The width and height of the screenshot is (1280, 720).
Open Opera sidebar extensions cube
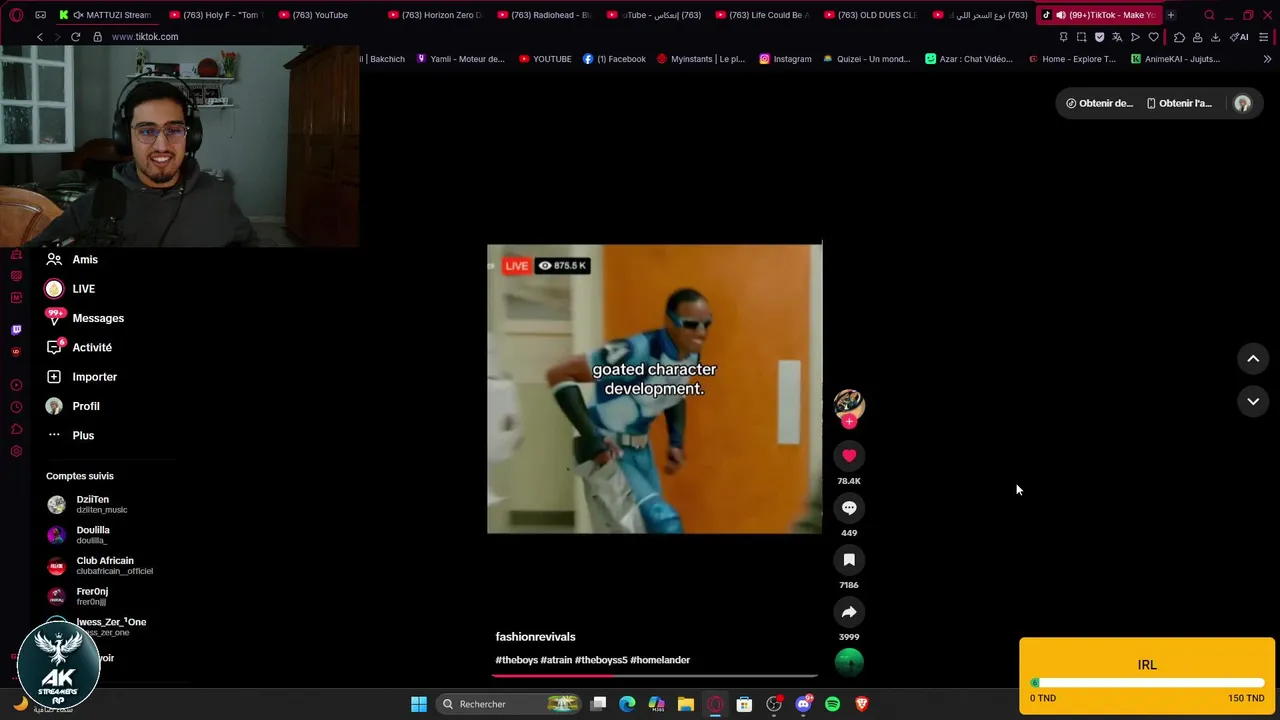[16, 429]
